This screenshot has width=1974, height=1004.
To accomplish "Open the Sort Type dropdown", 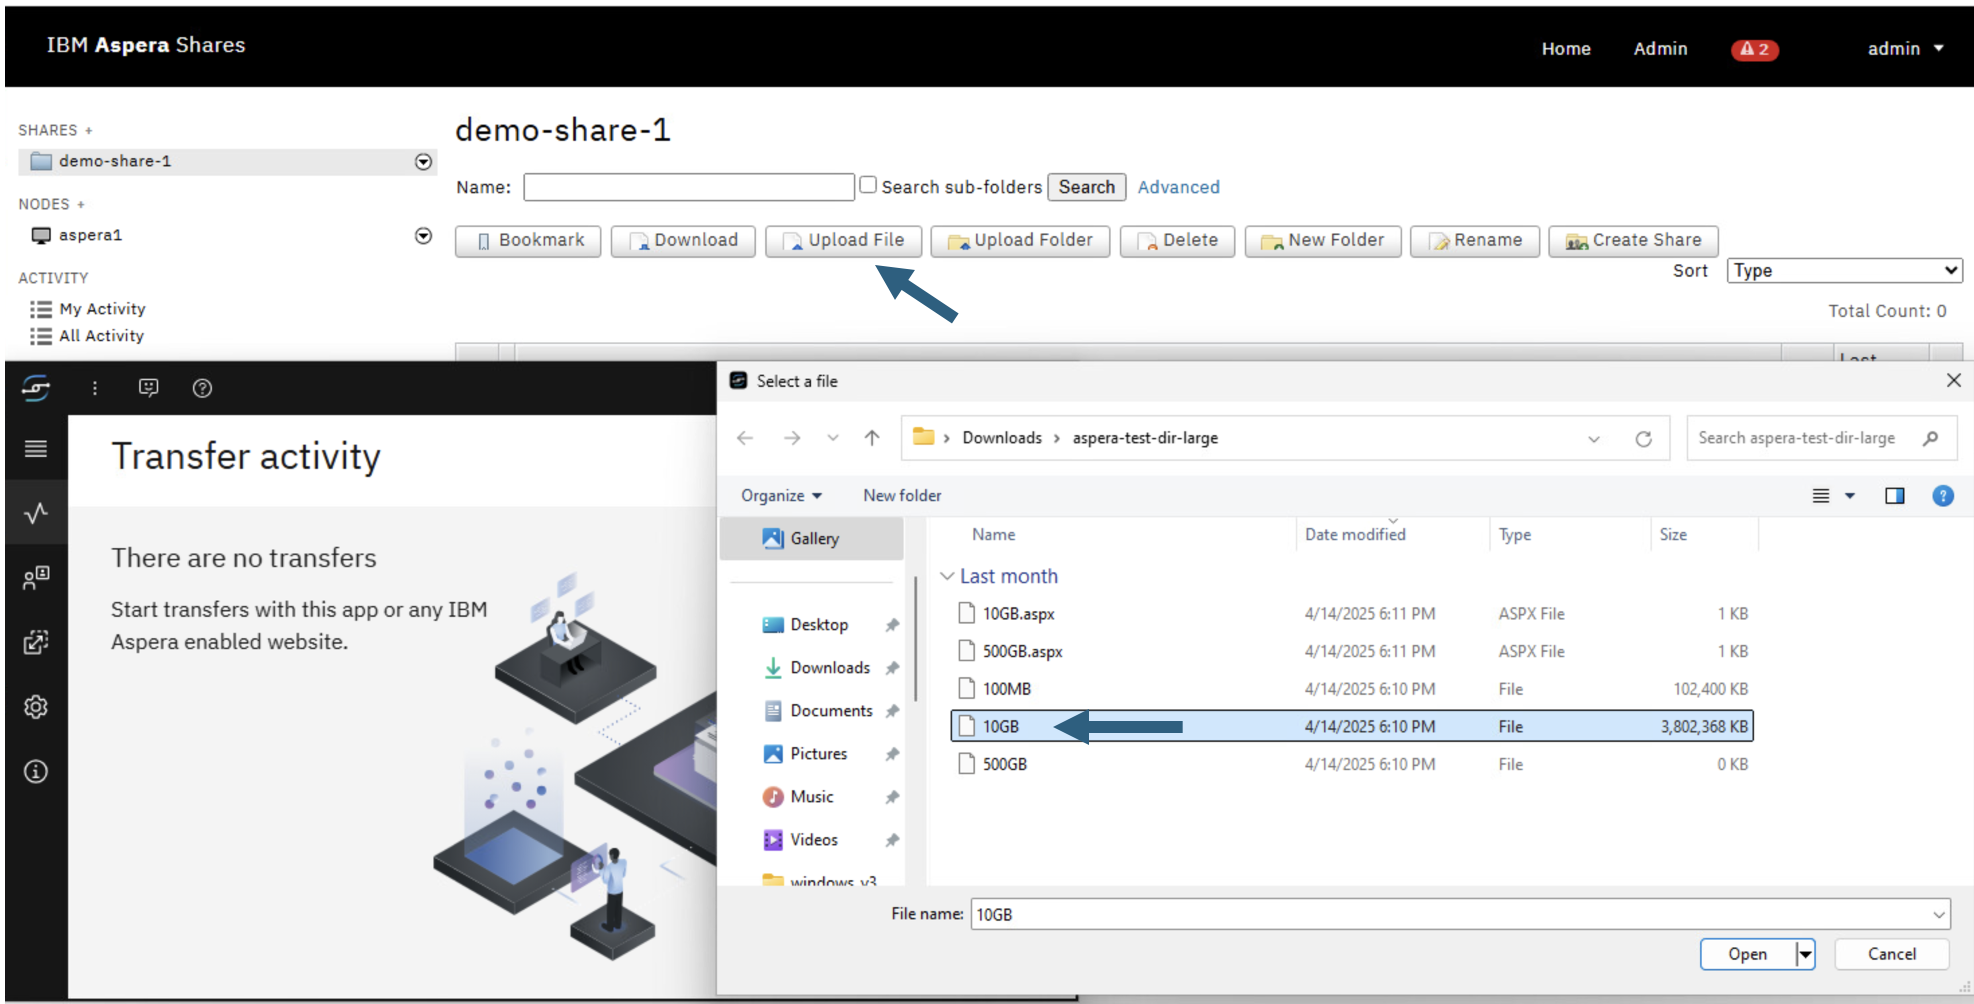I will coord(1844,271).
